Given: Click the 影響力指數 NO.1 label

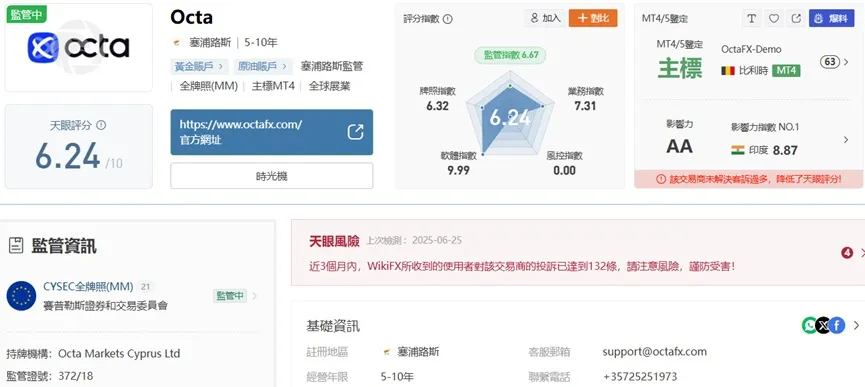Looking at the screenshot, I should pyautogui.click(x=765, y=127).
